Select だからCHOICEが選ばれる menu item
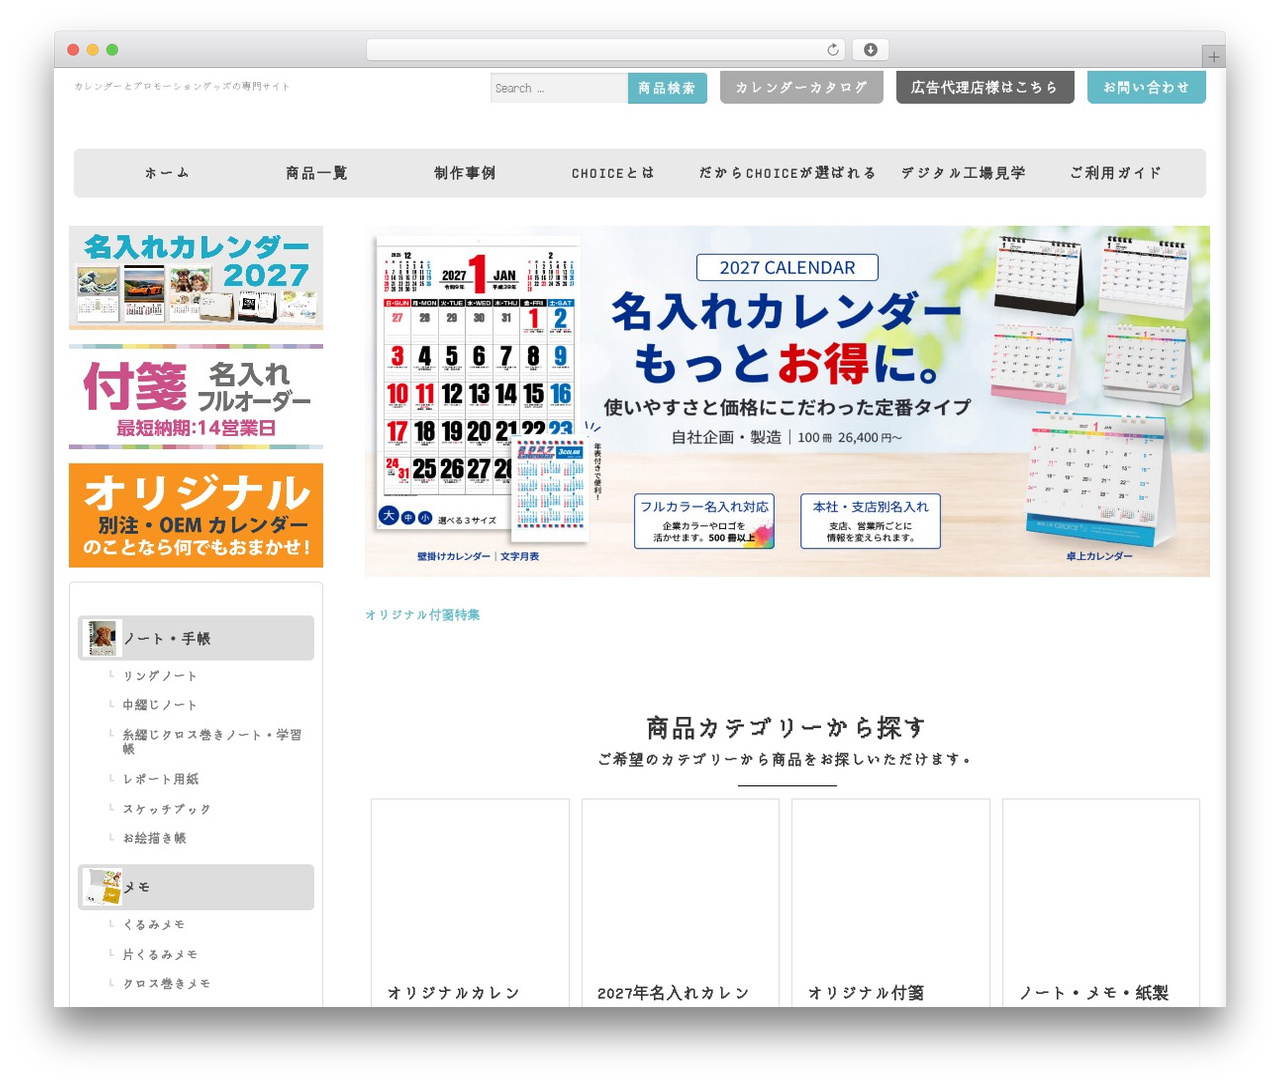Image resolution: width=1280 pixels, height=1084 pixels. pyautogui.click(x=787, y=173)
